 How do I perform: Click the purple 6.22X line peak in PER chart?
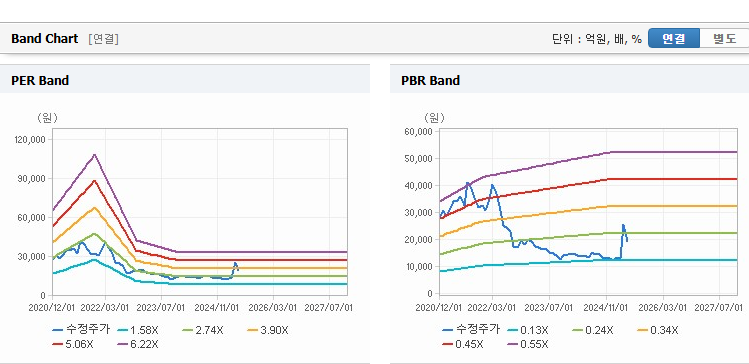(95, 154)
